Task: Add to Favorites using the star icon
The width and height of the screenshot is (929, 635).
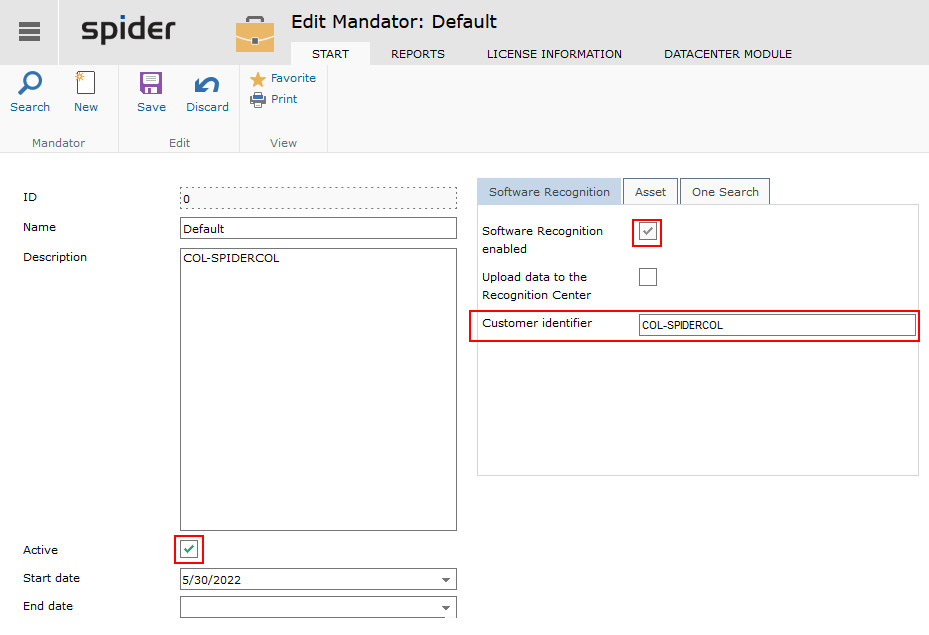Action: [x=258, y=79]
